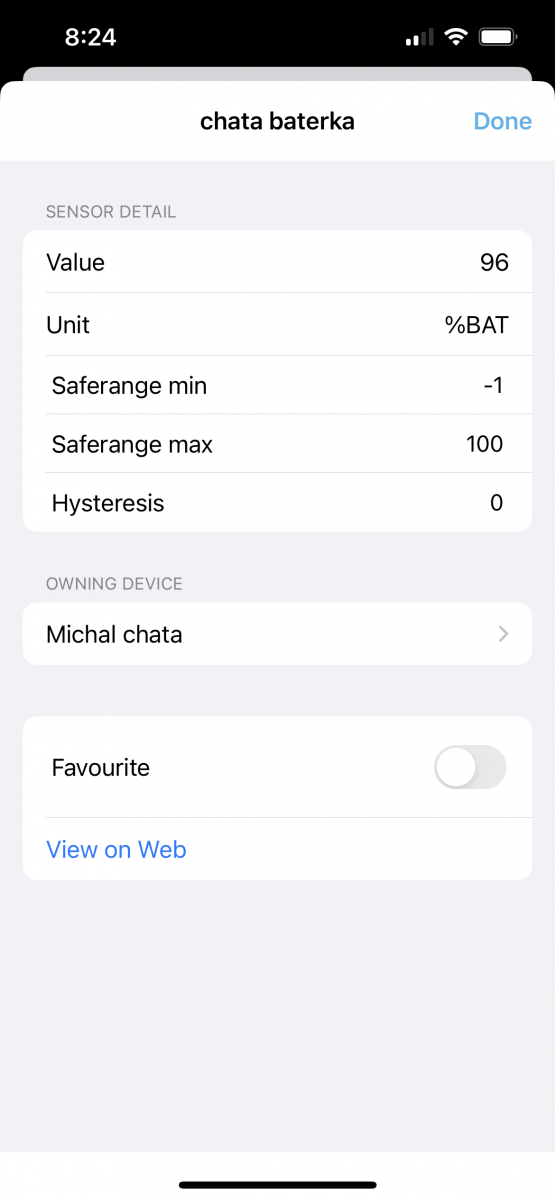The width and height of the screenshot is (555, 1200).
Task: Tap the home indicator bar
Action: 277,1185
